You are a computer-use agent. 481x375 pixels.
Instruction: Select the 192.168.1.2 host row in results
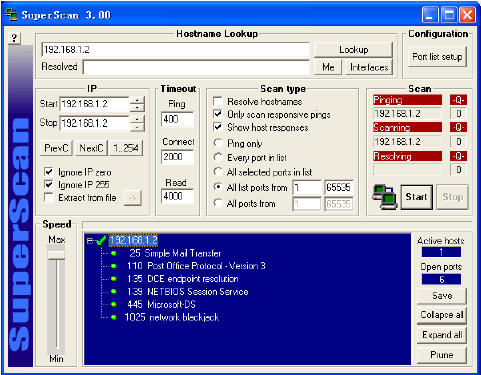pyautogui.click(x=133, y=240)
